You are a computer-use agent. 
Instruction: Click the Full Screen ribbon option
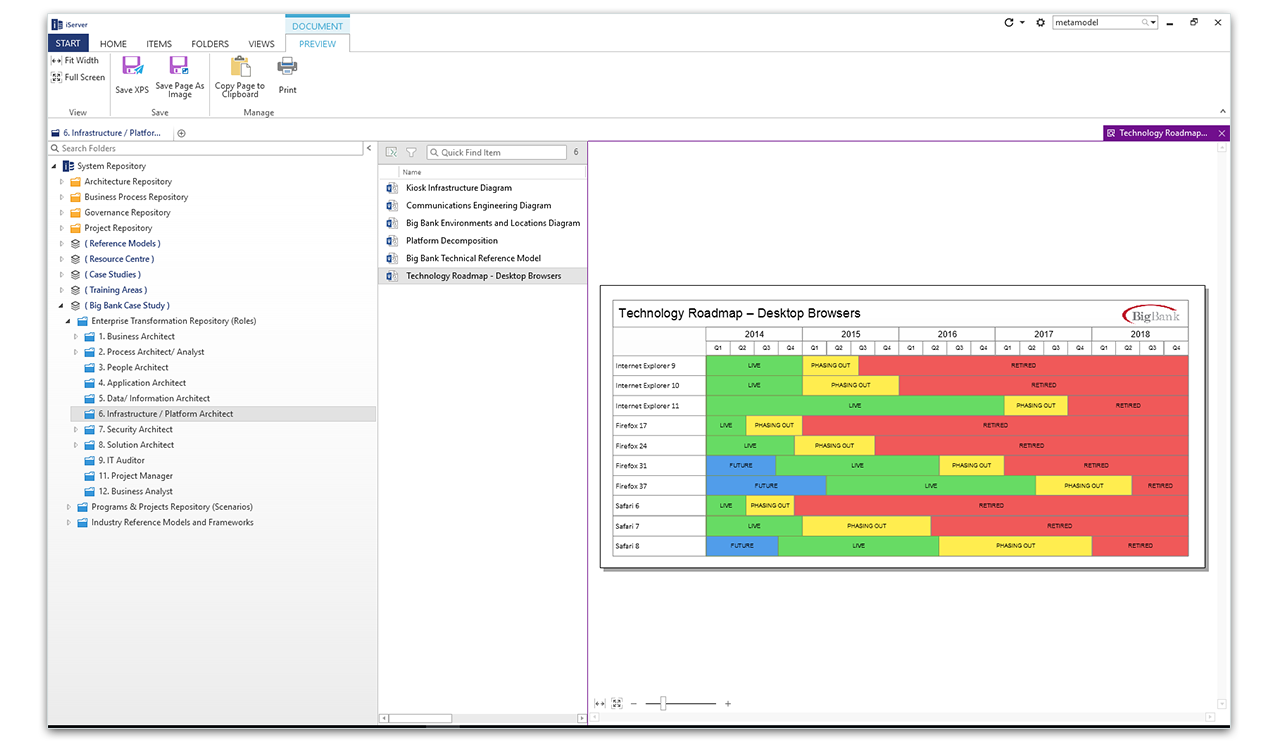pos(77,77)
